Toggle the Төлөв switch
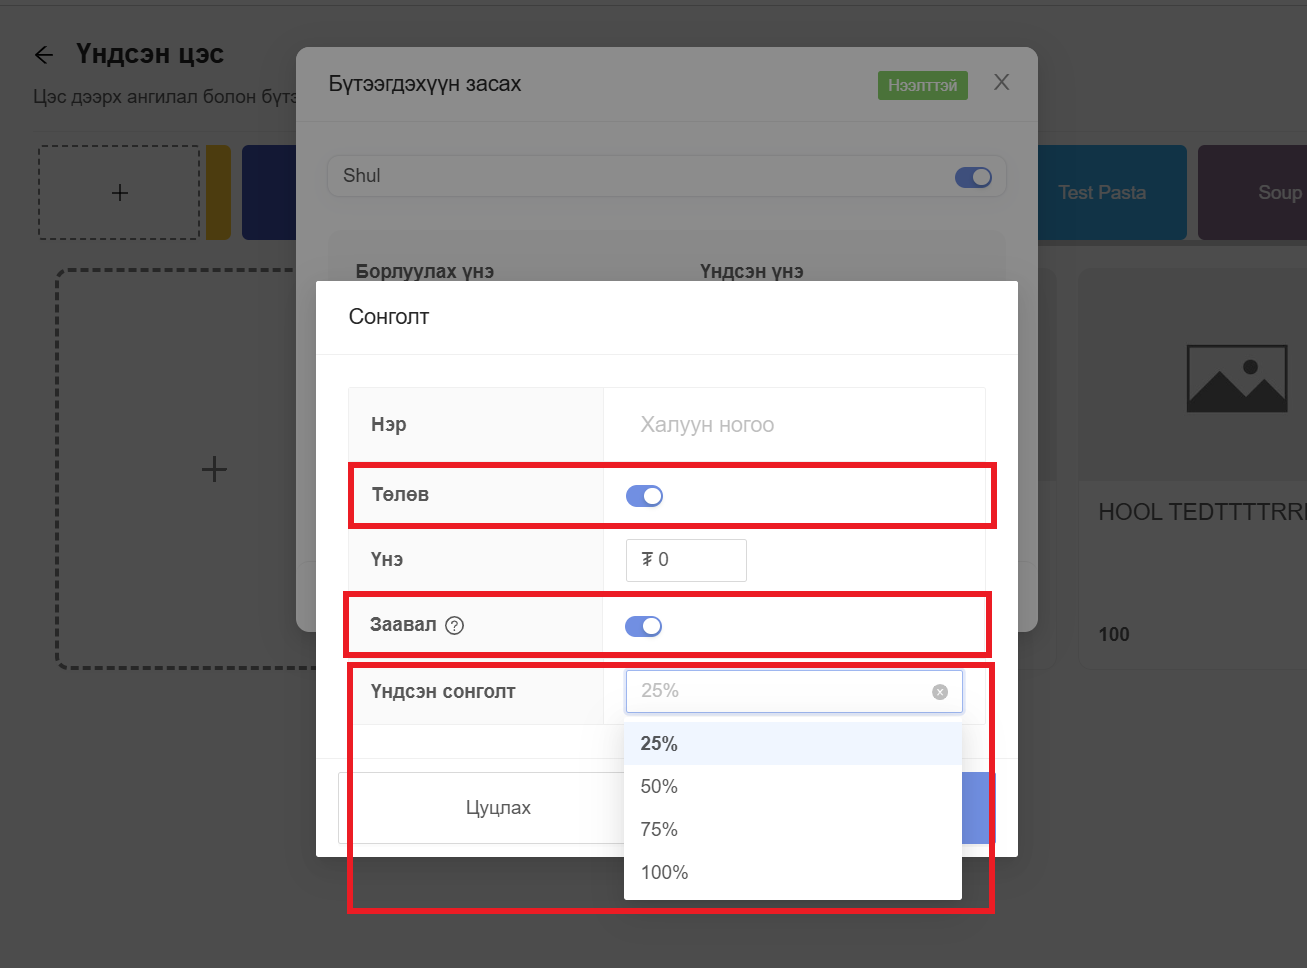 click(x=644, y=496)
